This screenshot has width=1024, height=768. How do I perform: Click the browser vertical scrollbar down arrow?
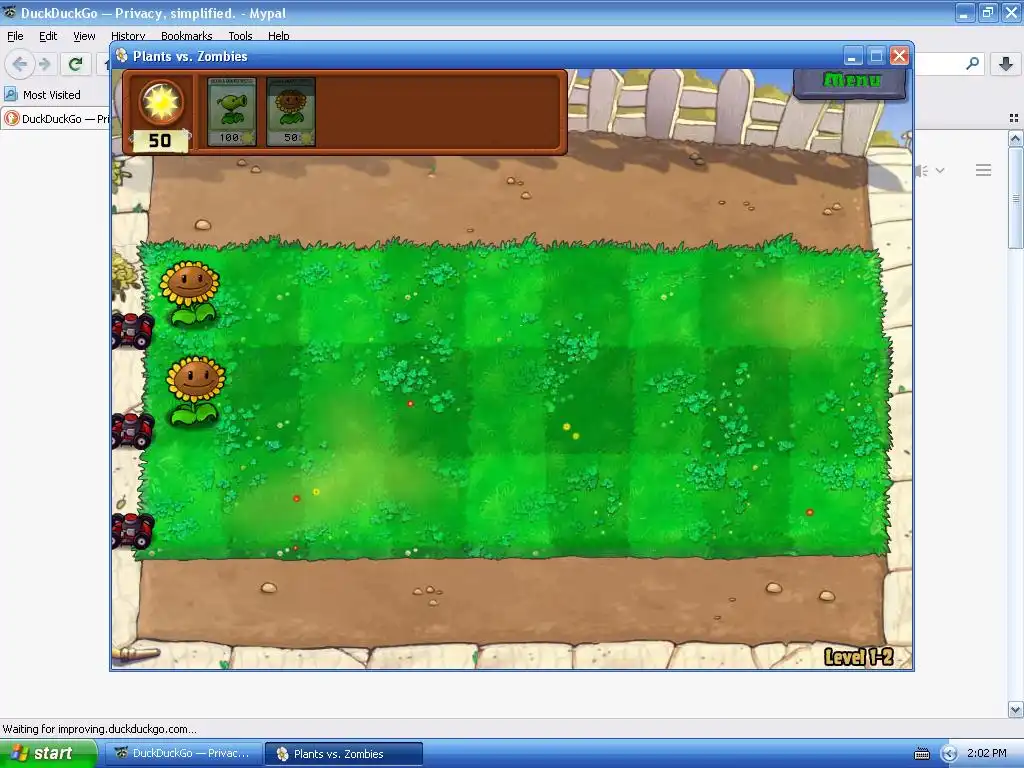pyautogui.click(x=1015, y=709)
